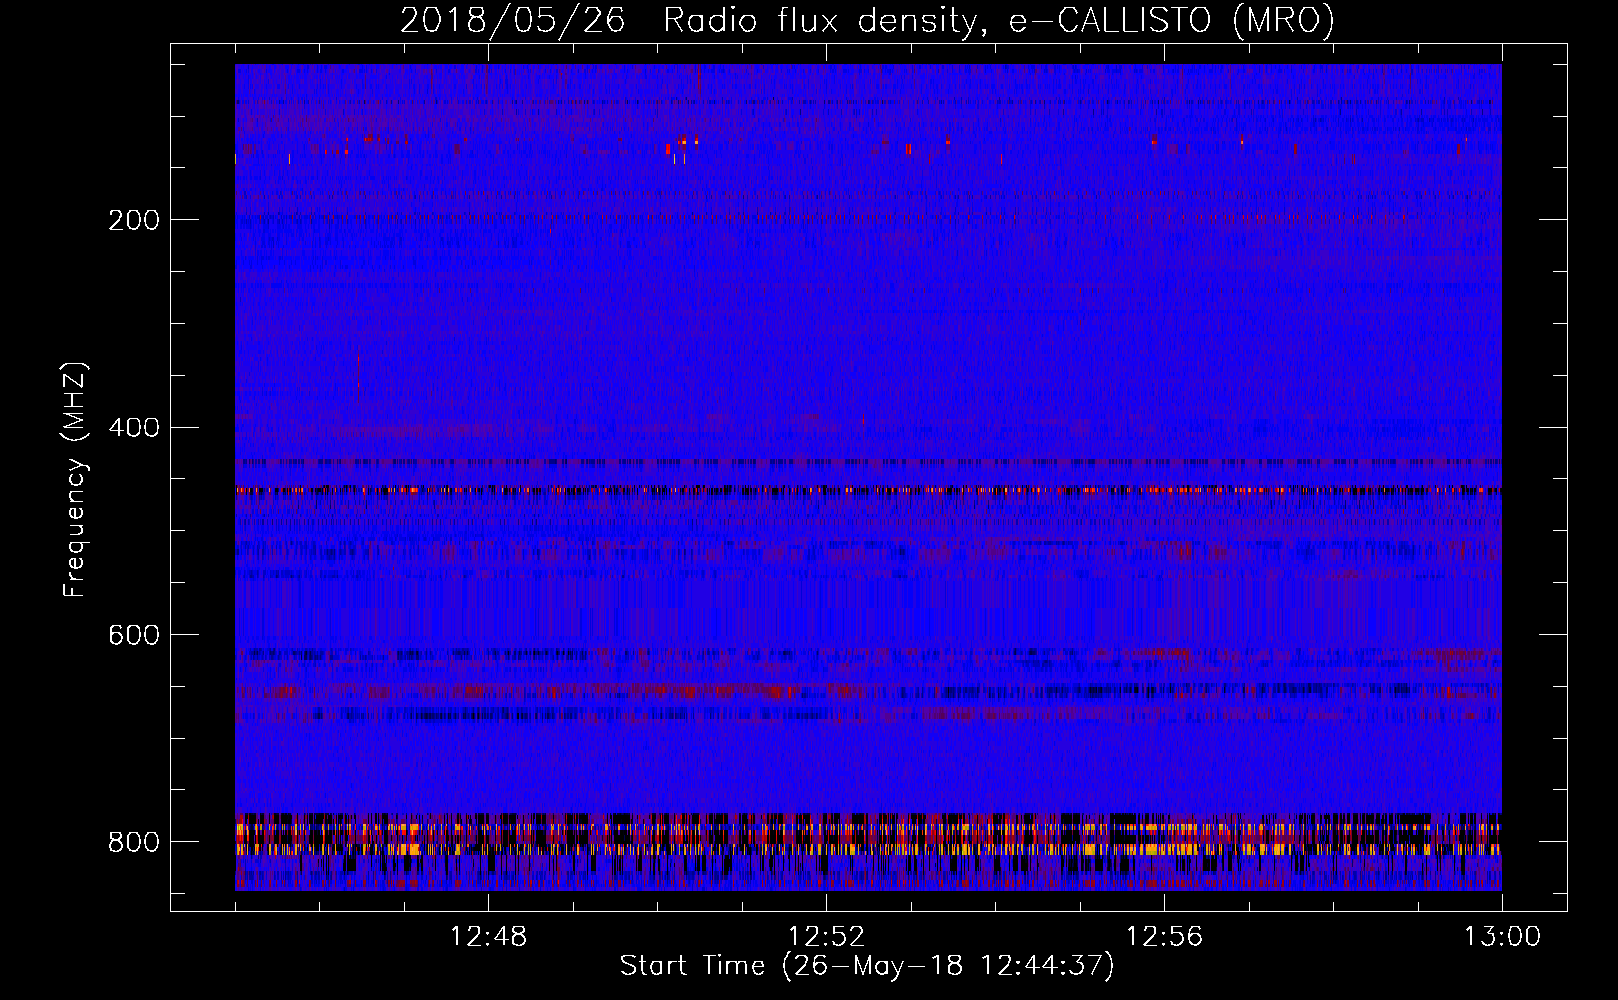Click the 600 frequency tick label
1618x1000 pixels.
pos(134,635)
